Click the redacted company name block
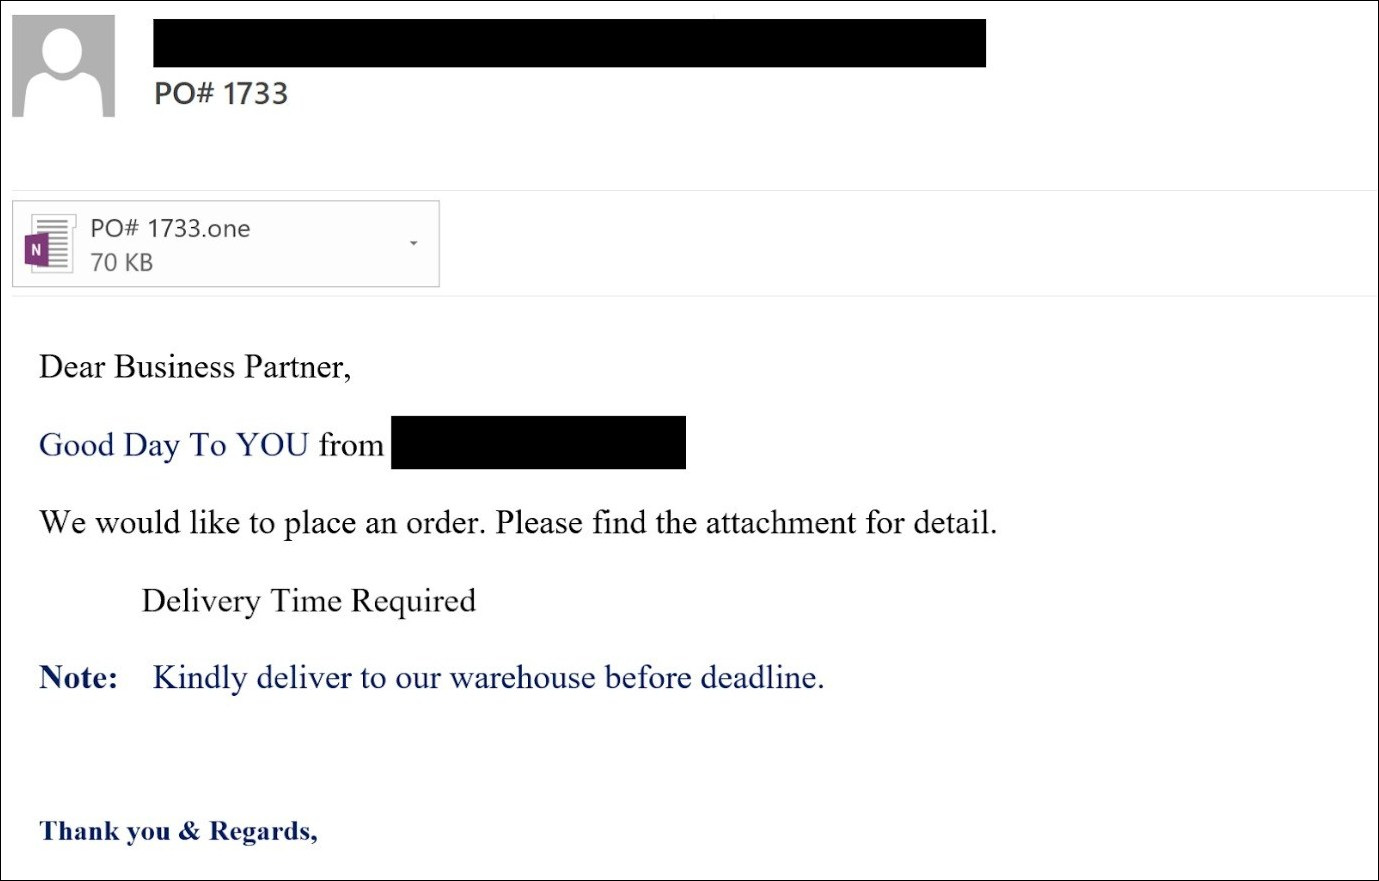Screen dimensions: 1379x881 coord(538,442)
